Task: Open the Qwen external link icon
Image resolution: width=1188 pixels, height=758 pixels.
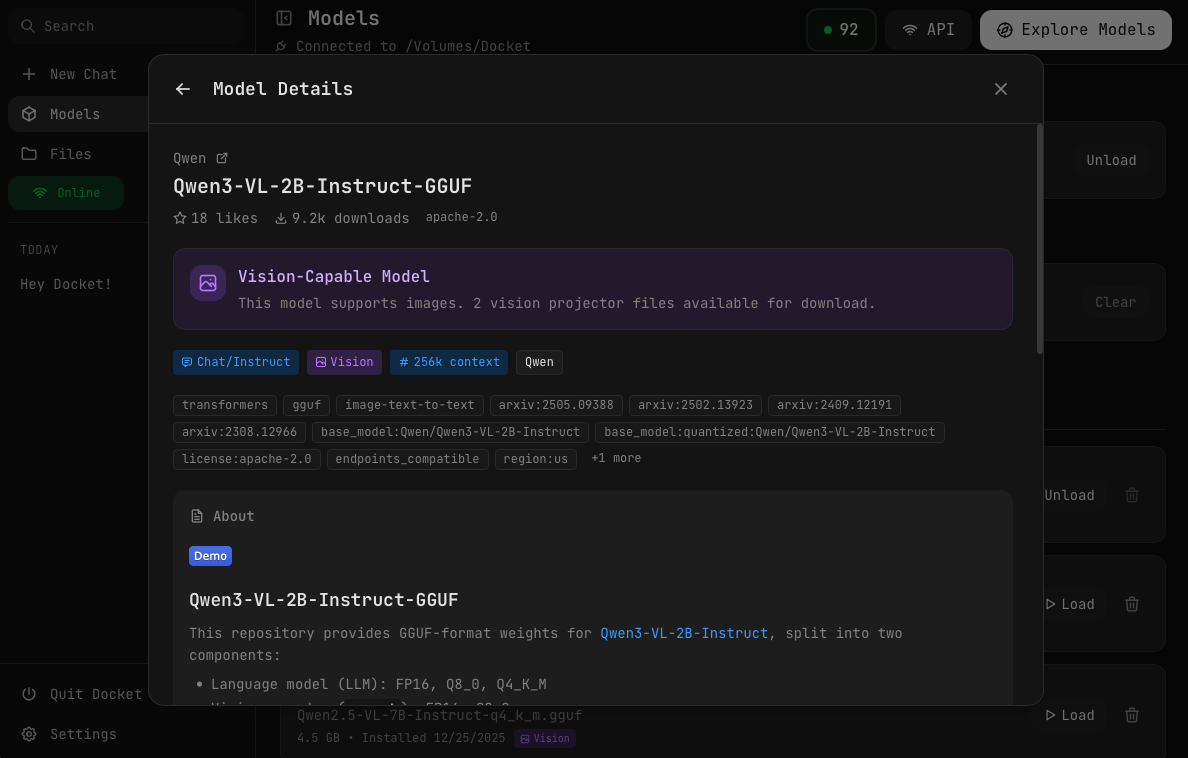Action: coord(222,158)
